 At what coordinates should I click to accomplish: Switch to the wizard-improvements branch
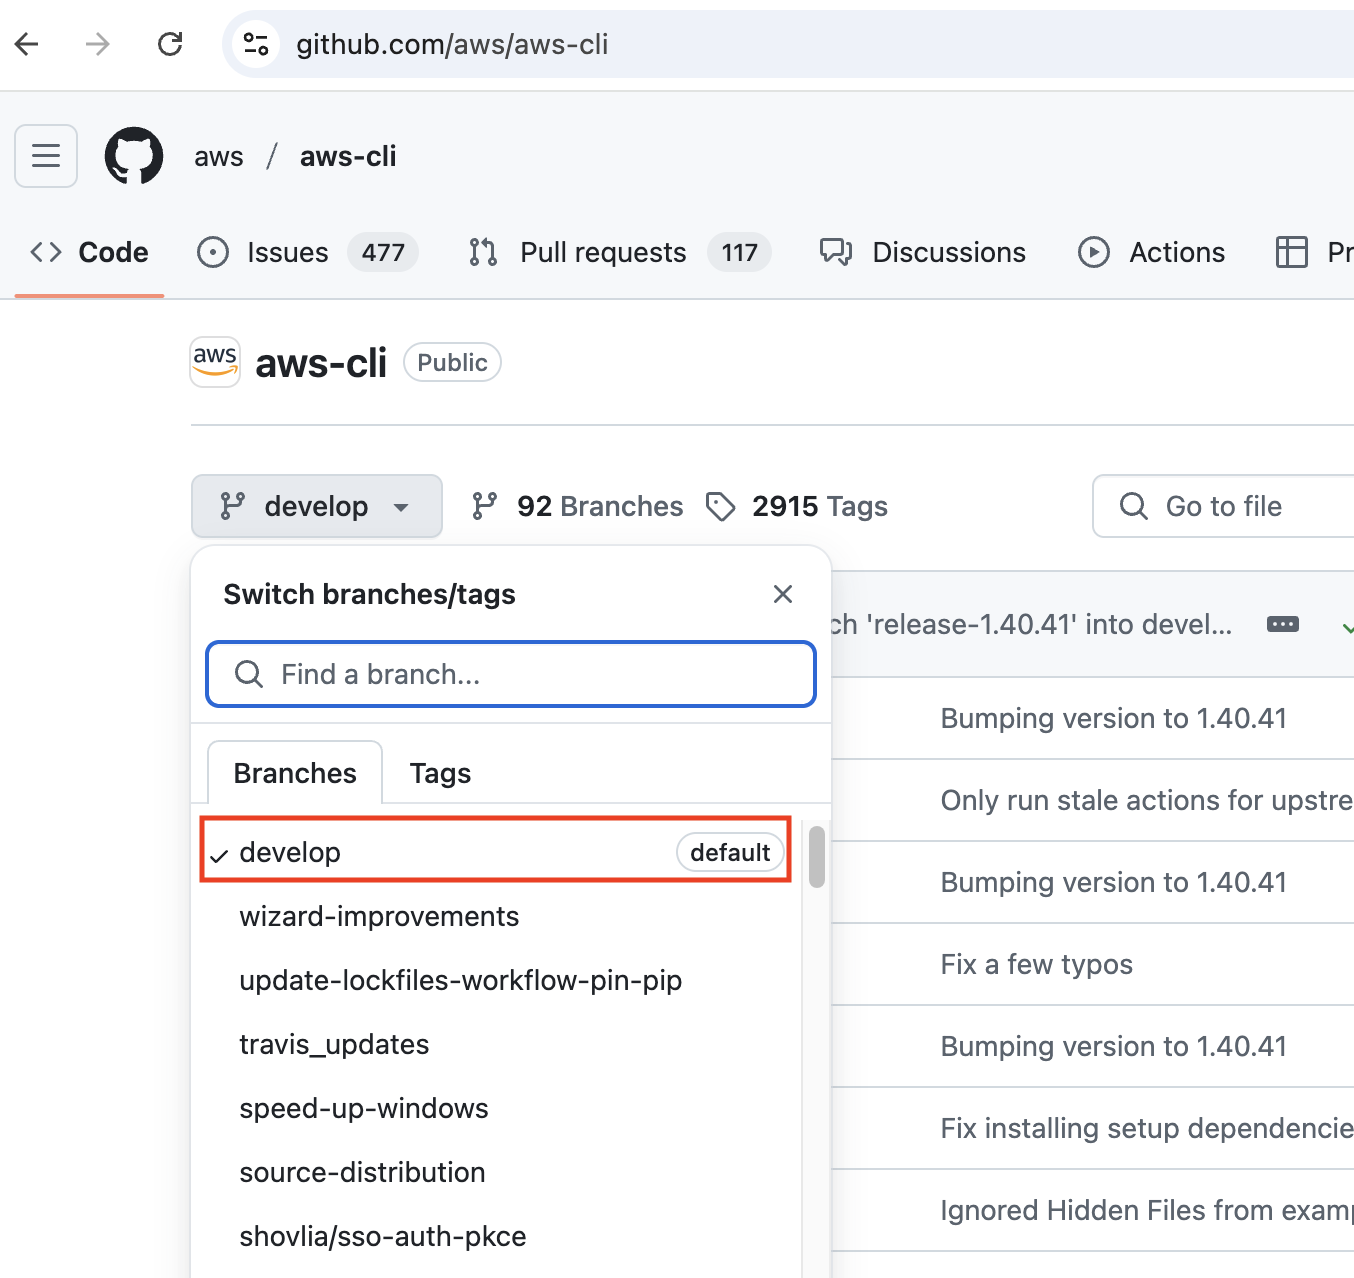(379, 916)
